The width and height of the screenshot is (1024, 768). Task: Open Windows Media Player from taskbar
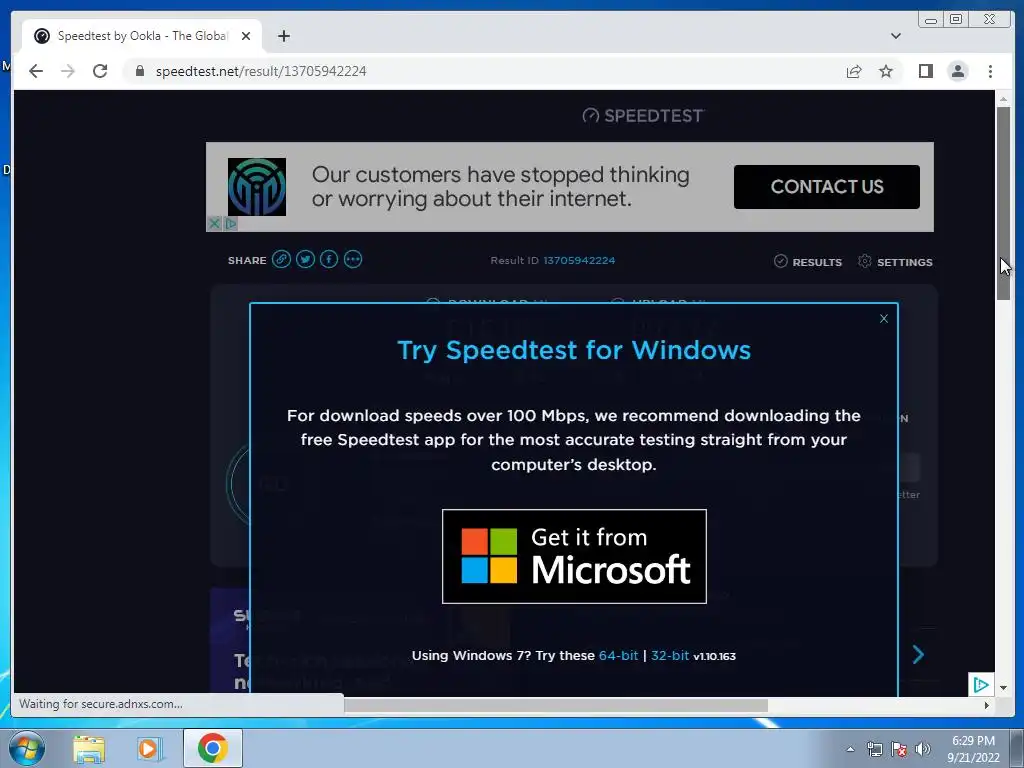pyautogui.click(x=150, y=748)
